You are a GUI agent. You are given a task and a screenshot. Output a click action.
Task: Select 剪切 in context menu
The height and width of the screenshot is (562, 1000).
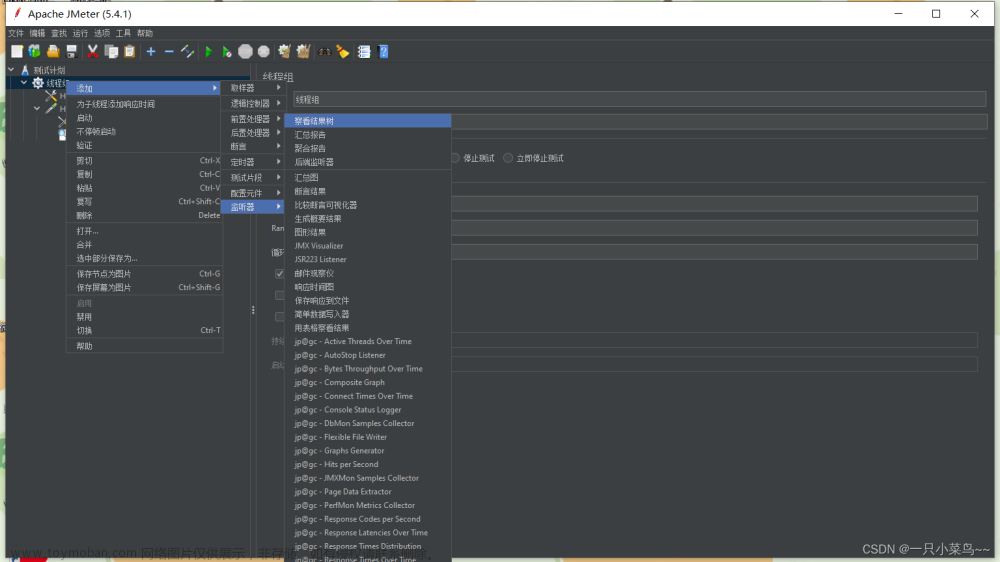click(144, 161)
